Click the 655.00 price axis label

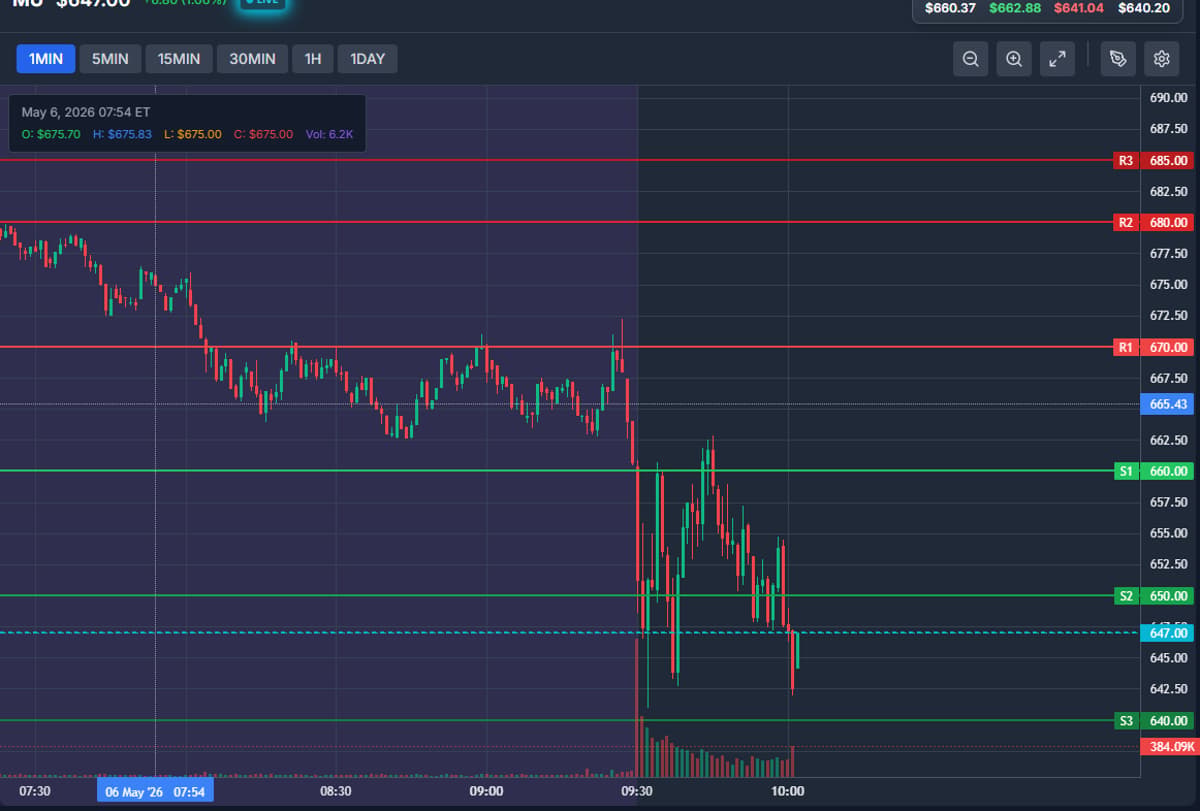[x=1168, y=533]
